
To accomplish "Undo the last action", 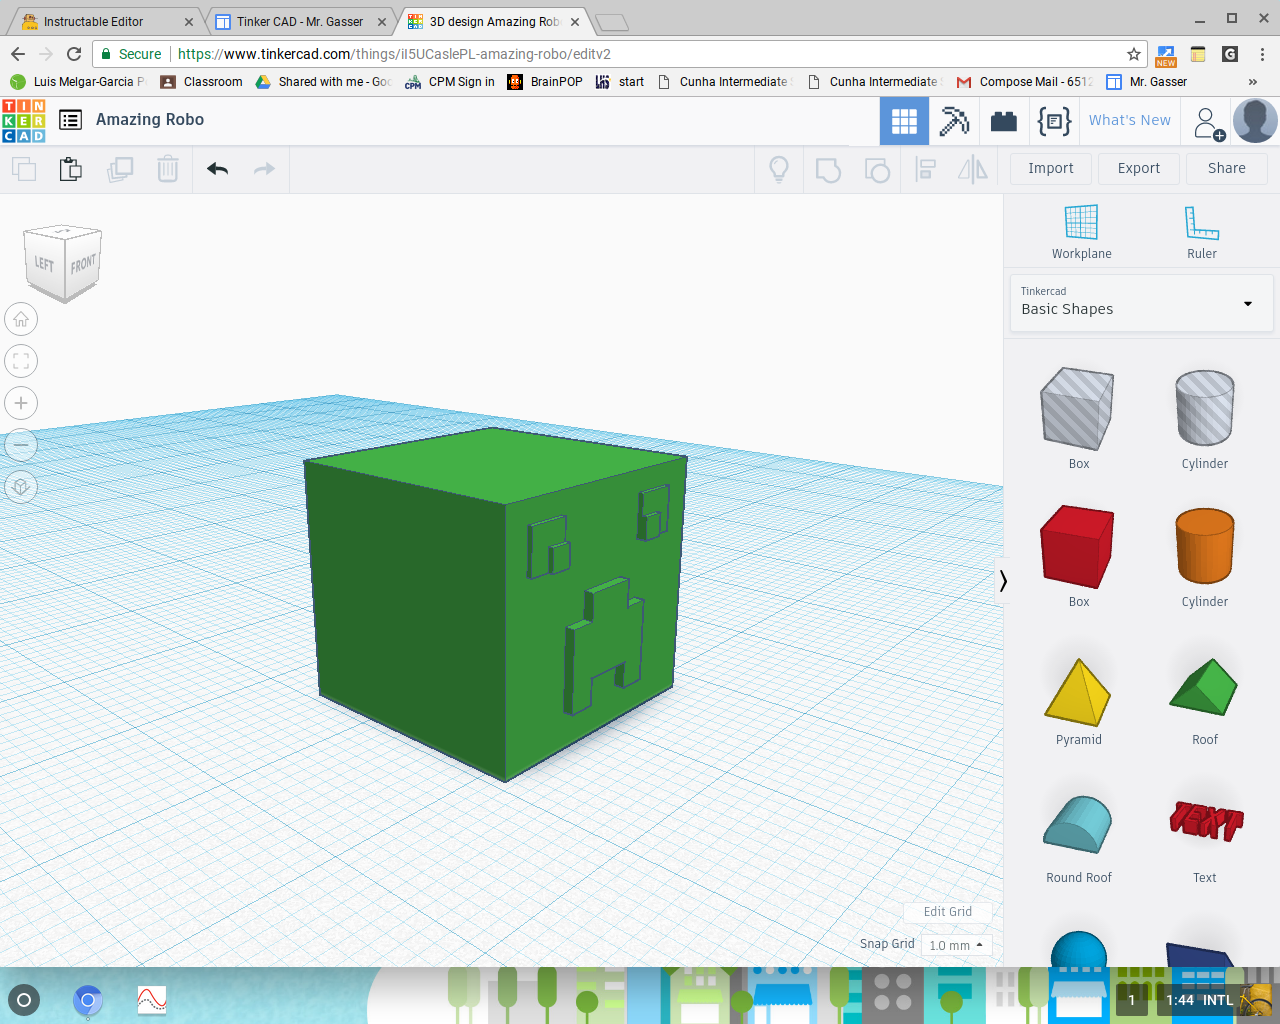I will (218, 169).
